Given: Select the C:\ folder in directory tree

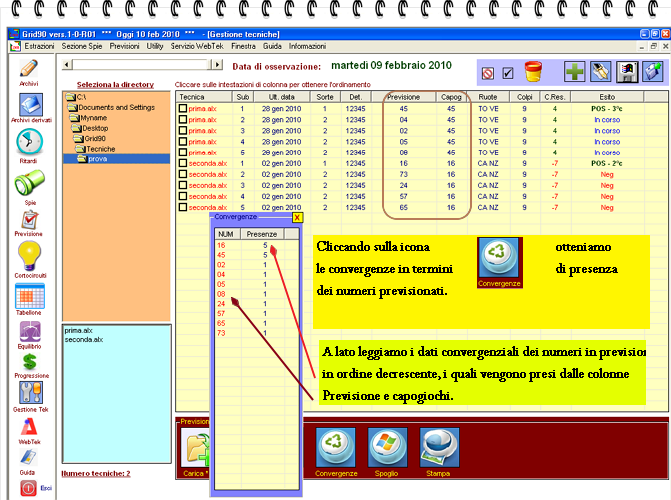Looking at the screenshot, I should point(77,97).
